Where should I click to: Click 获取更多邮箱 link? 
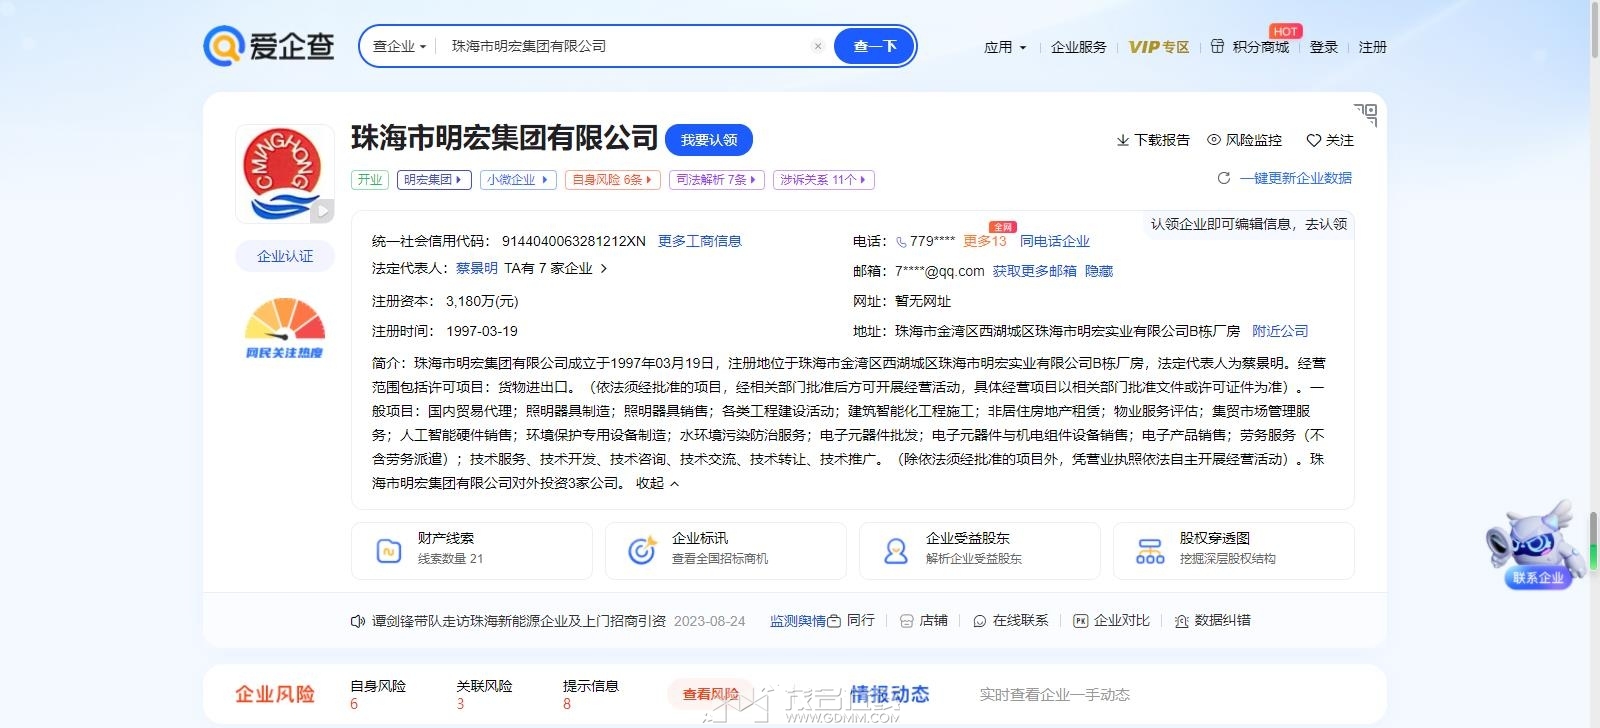click(x=1035, y=271)
